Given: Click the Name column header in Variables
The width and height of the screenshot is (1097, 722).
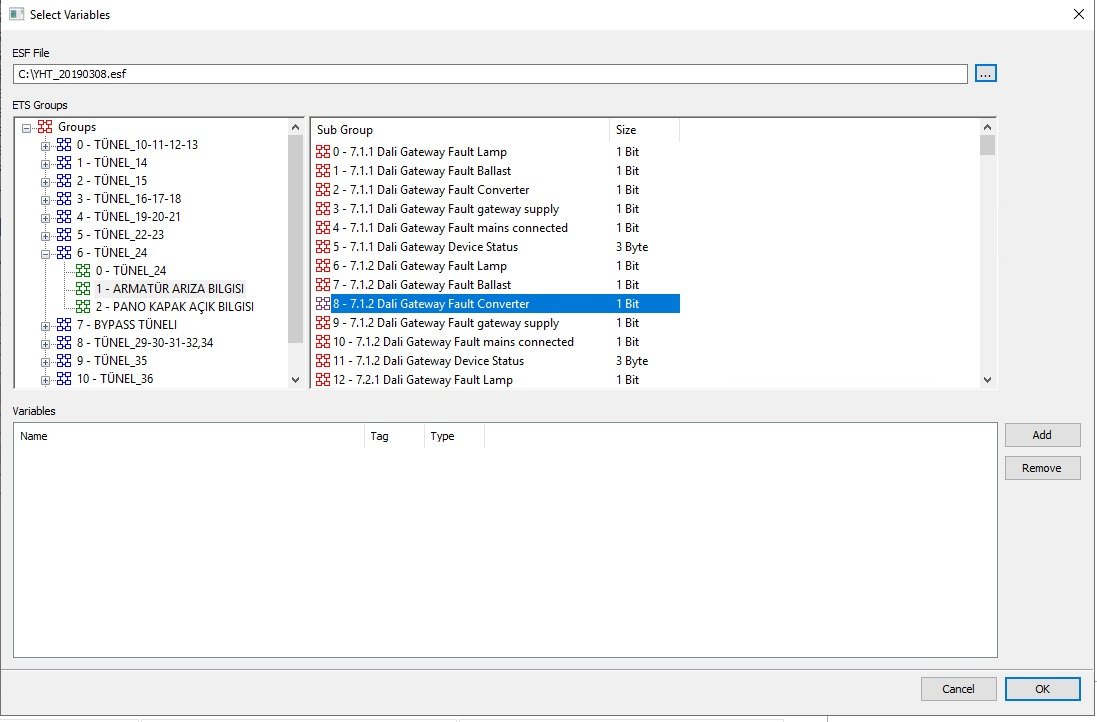Looking at the screenshot, I should click(189, 436).
